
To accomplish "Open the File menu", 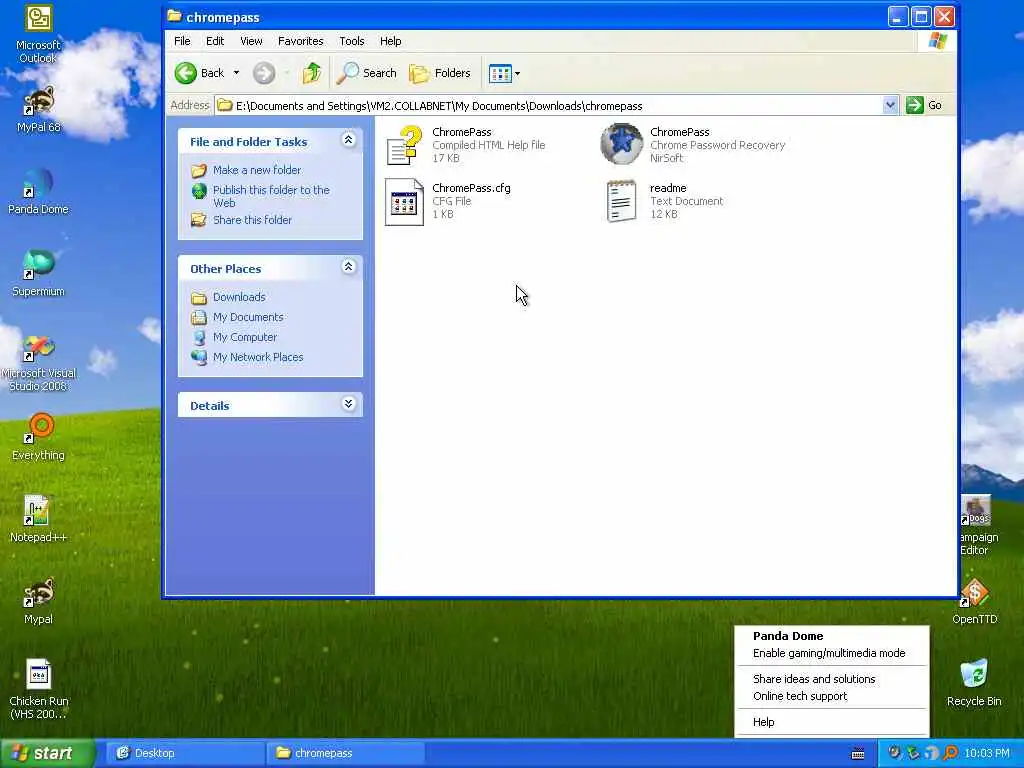I will pyautogui.click(x=182, y=41).
